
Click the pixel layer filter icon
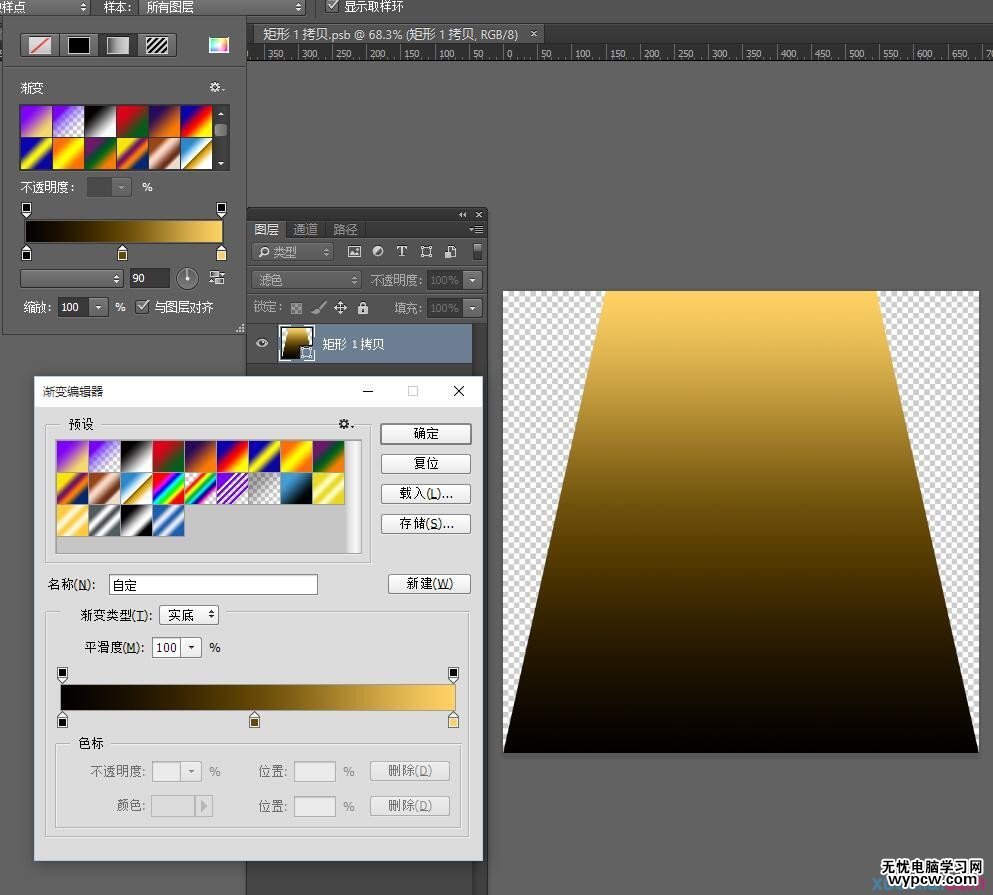point(354,251)
